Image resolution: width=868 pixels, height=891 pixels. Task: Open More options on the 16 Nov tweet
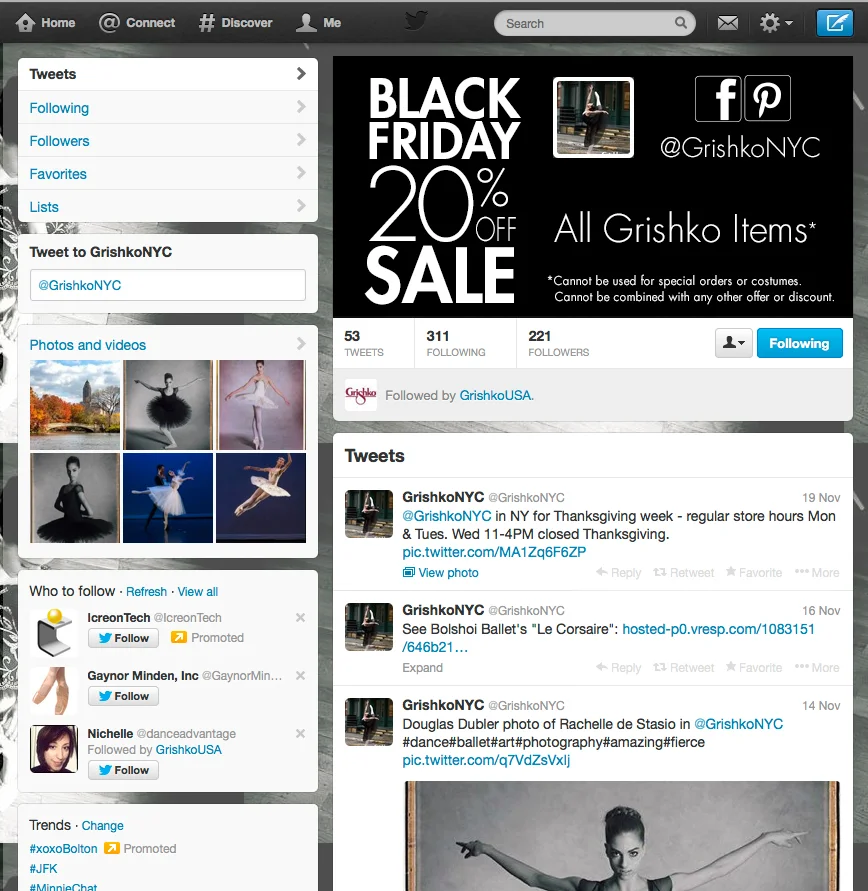(817, 667)
